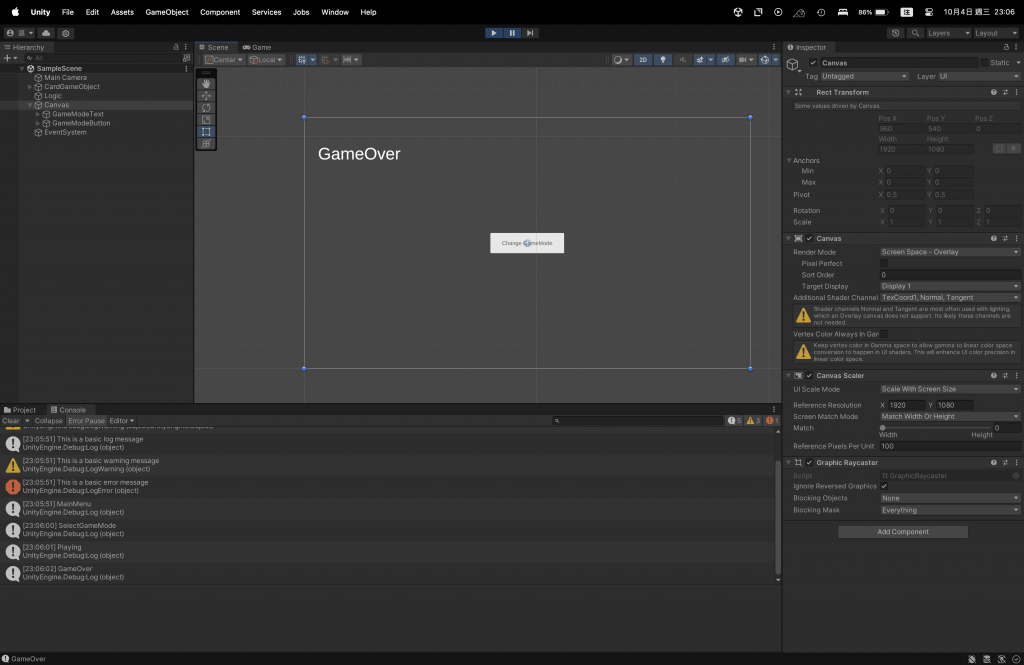
Task: Disable the Graphic Raycaster component checkbox
Action: pyautogui.click(x=809, y=462)
